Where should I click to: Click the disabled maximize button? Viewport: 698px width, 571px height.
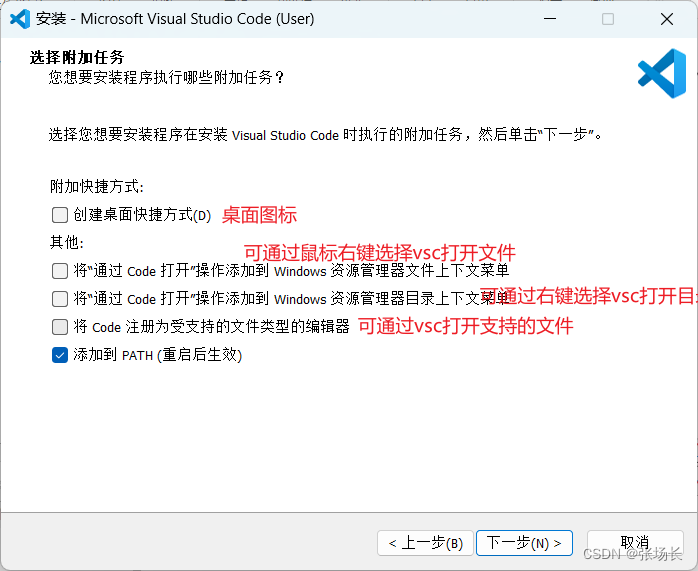[x=608, y=19]
